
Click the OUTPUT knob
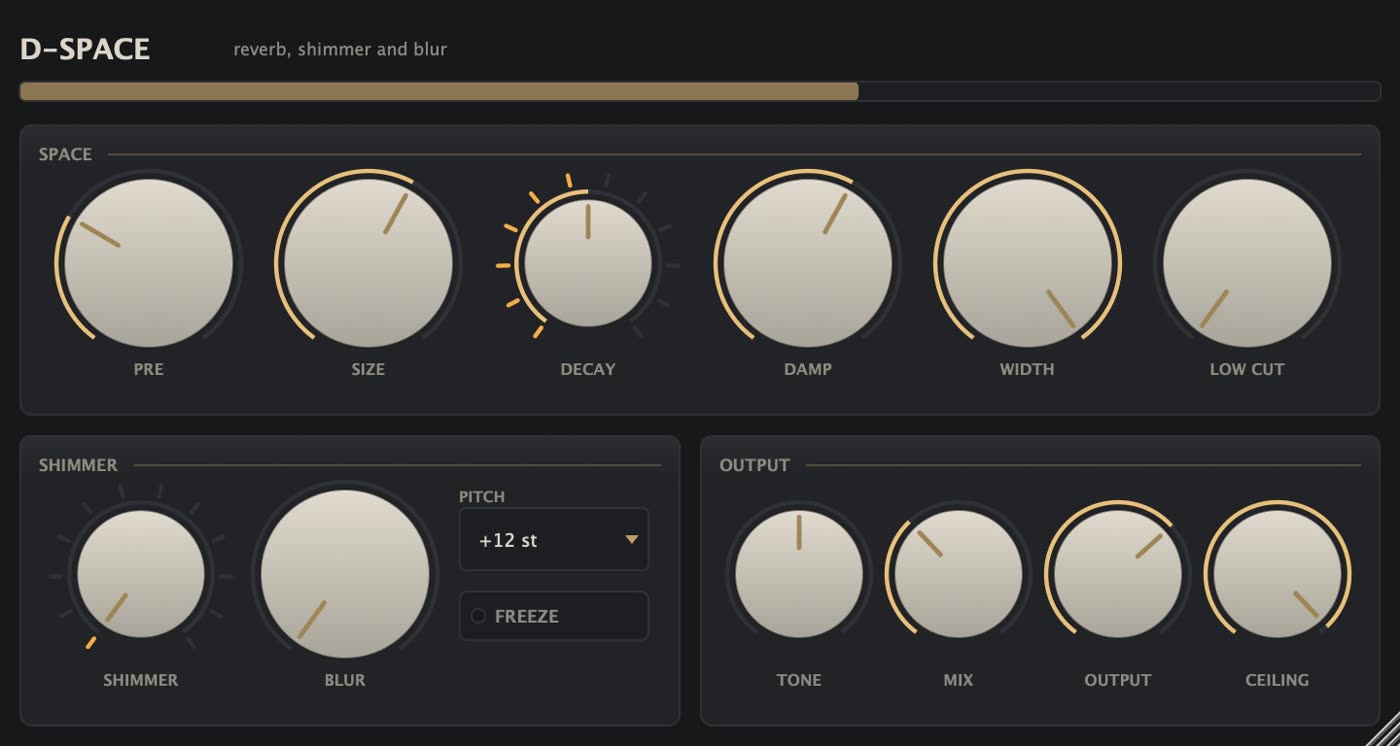pos(1118,574)
